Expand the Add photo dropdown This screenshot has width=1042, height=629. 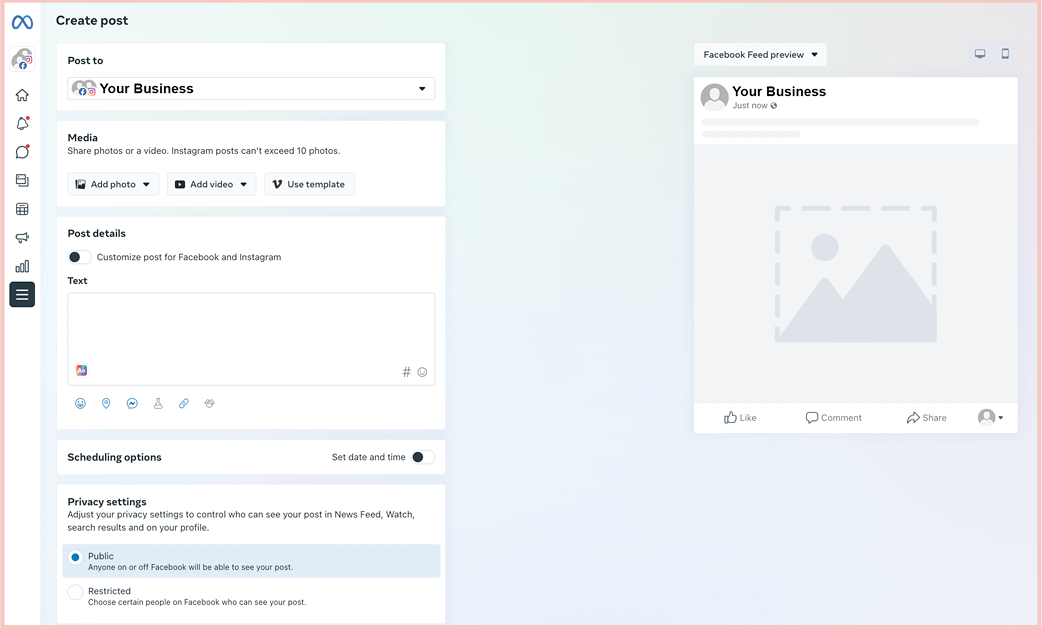click(113, 184)
